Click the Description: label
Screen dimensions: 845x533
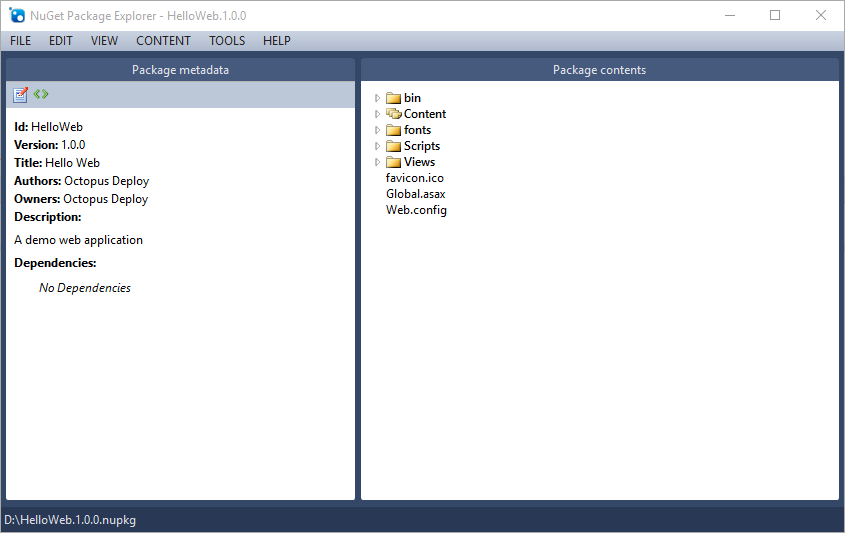coord(48,217)
